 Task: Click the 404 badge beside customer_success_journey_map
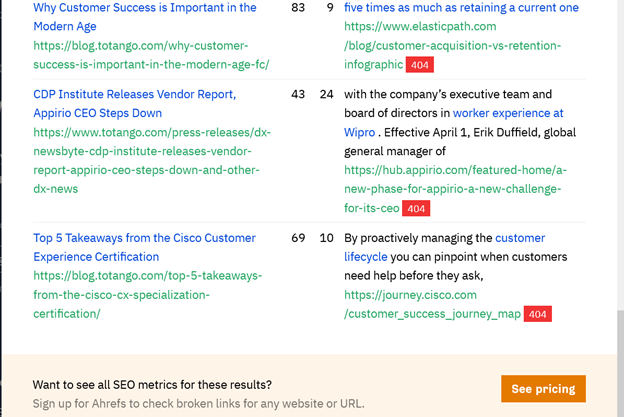click(538, 314)
